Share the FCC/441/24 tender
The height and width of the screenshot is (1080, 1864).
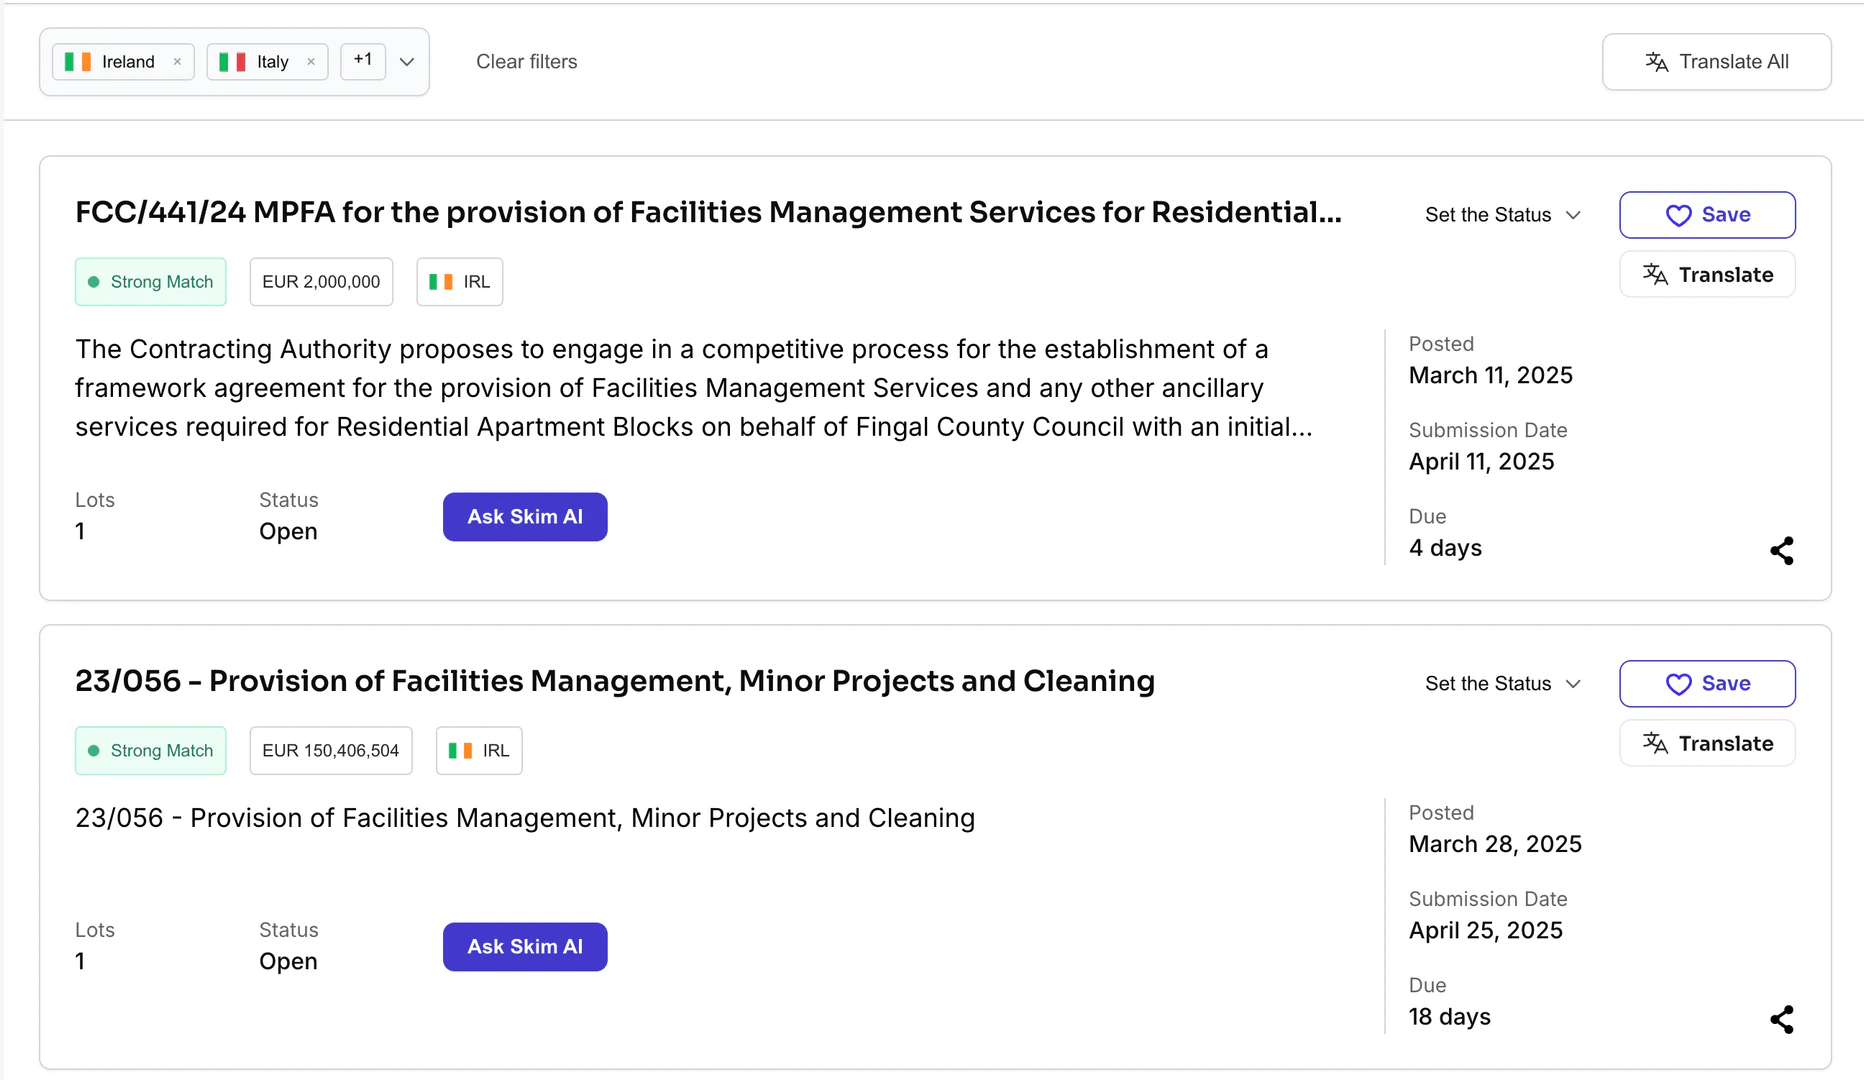(x=1781, y=551)
